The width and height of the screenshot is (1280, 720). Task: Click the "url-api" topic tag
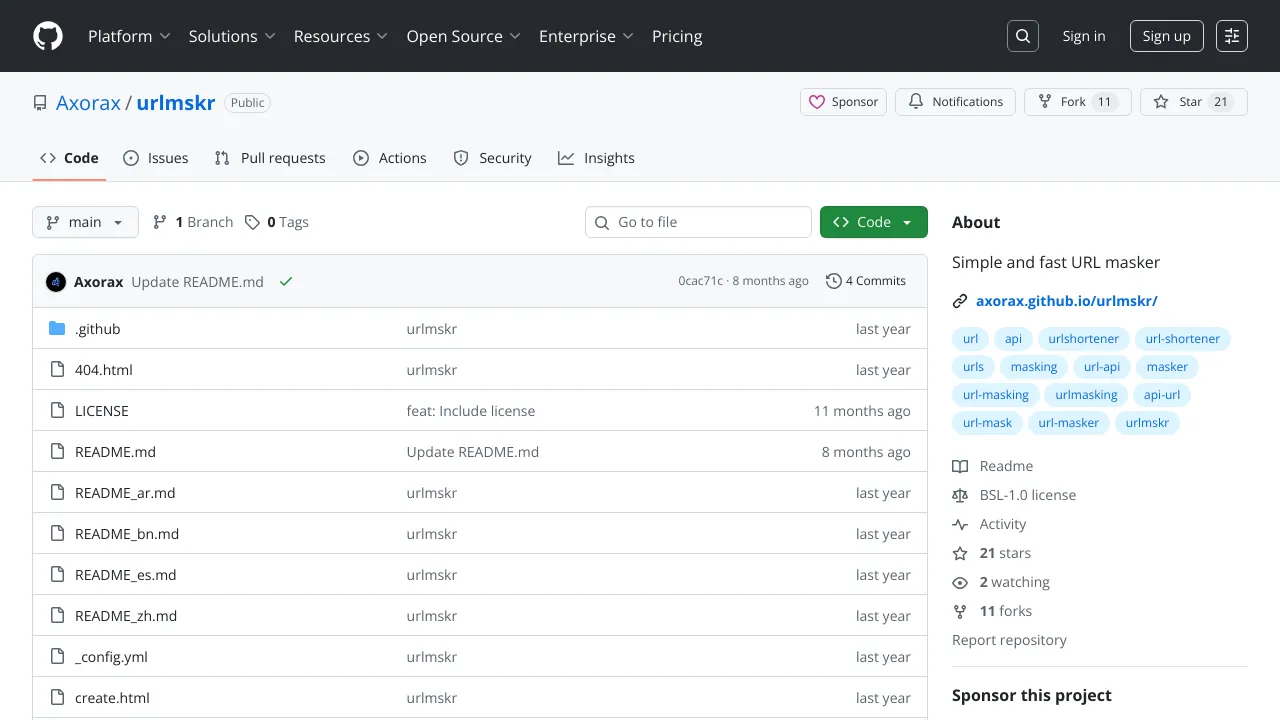point(1102,367)
